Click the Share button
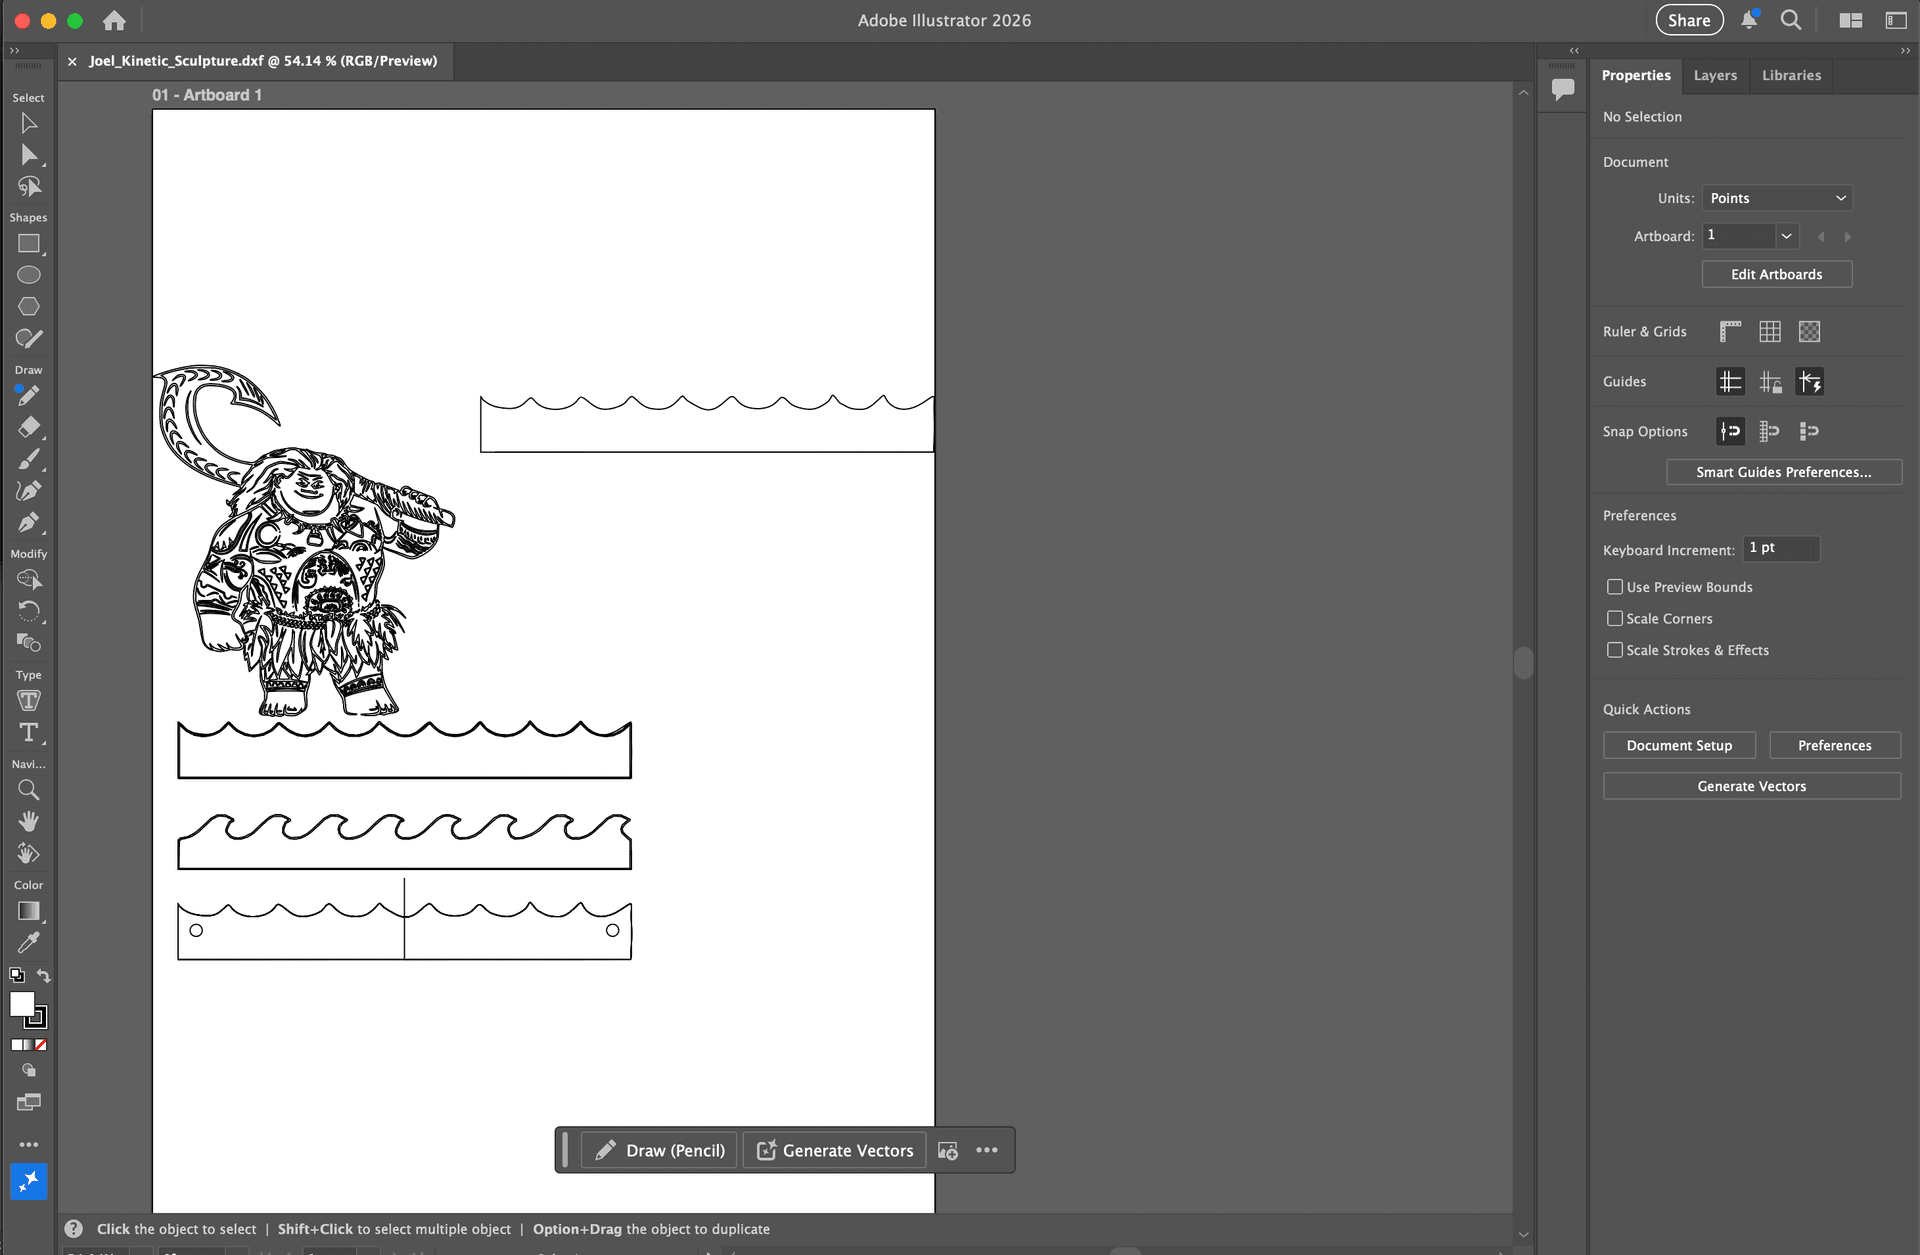 1689,20
